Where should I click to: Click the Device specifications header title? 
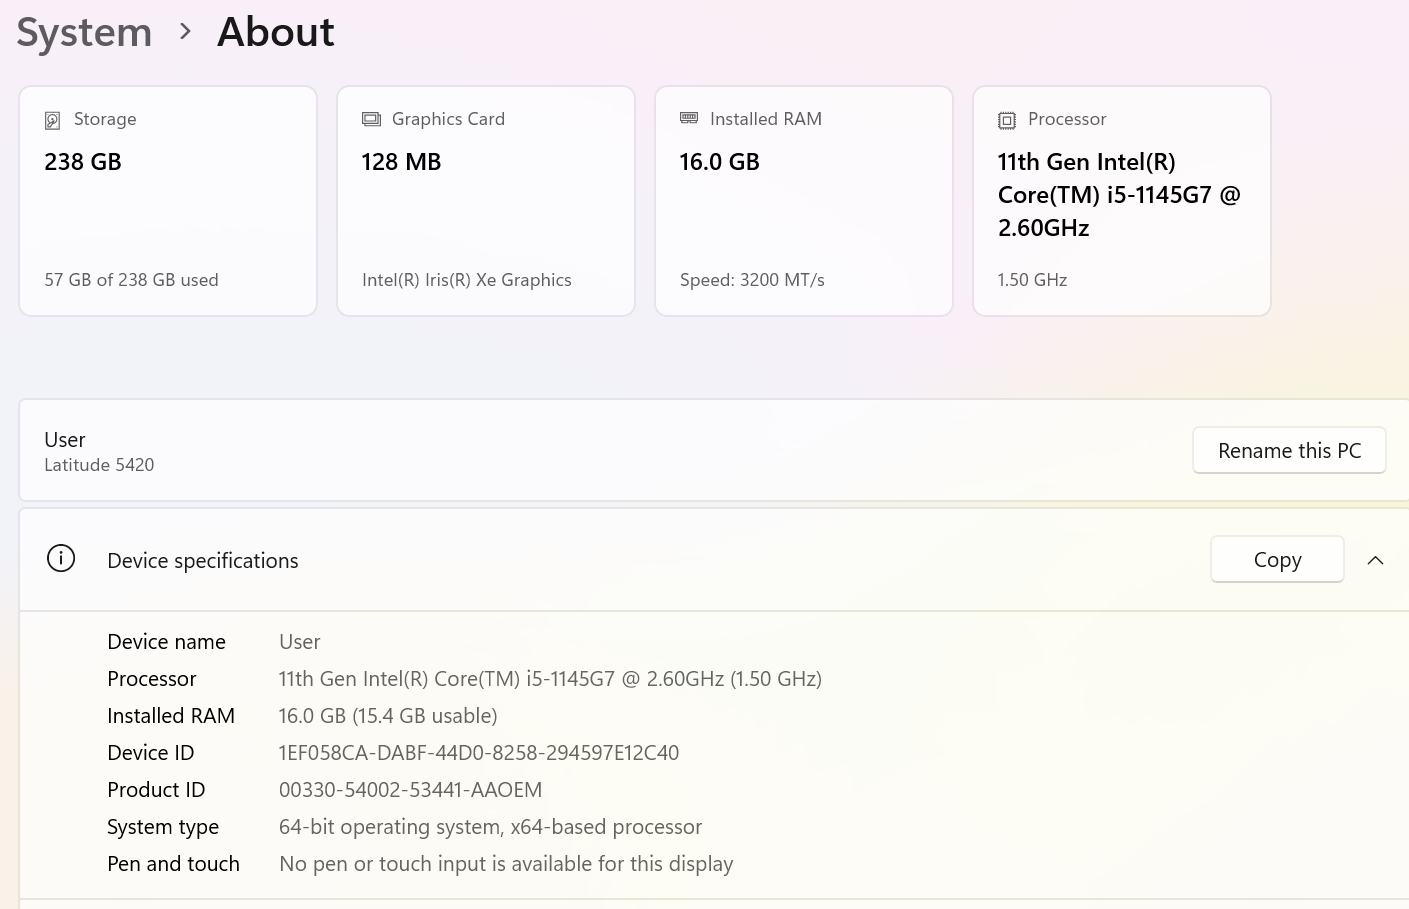pos(203,561)
